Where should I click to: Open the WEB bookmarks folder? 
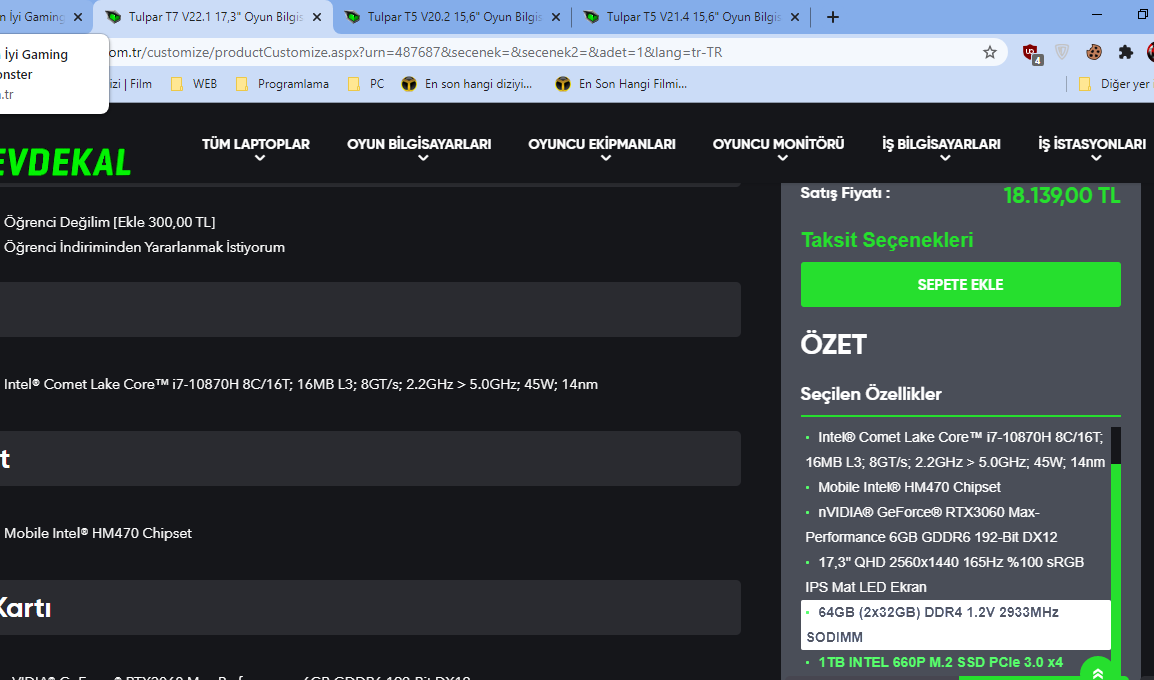coord(194,84)
